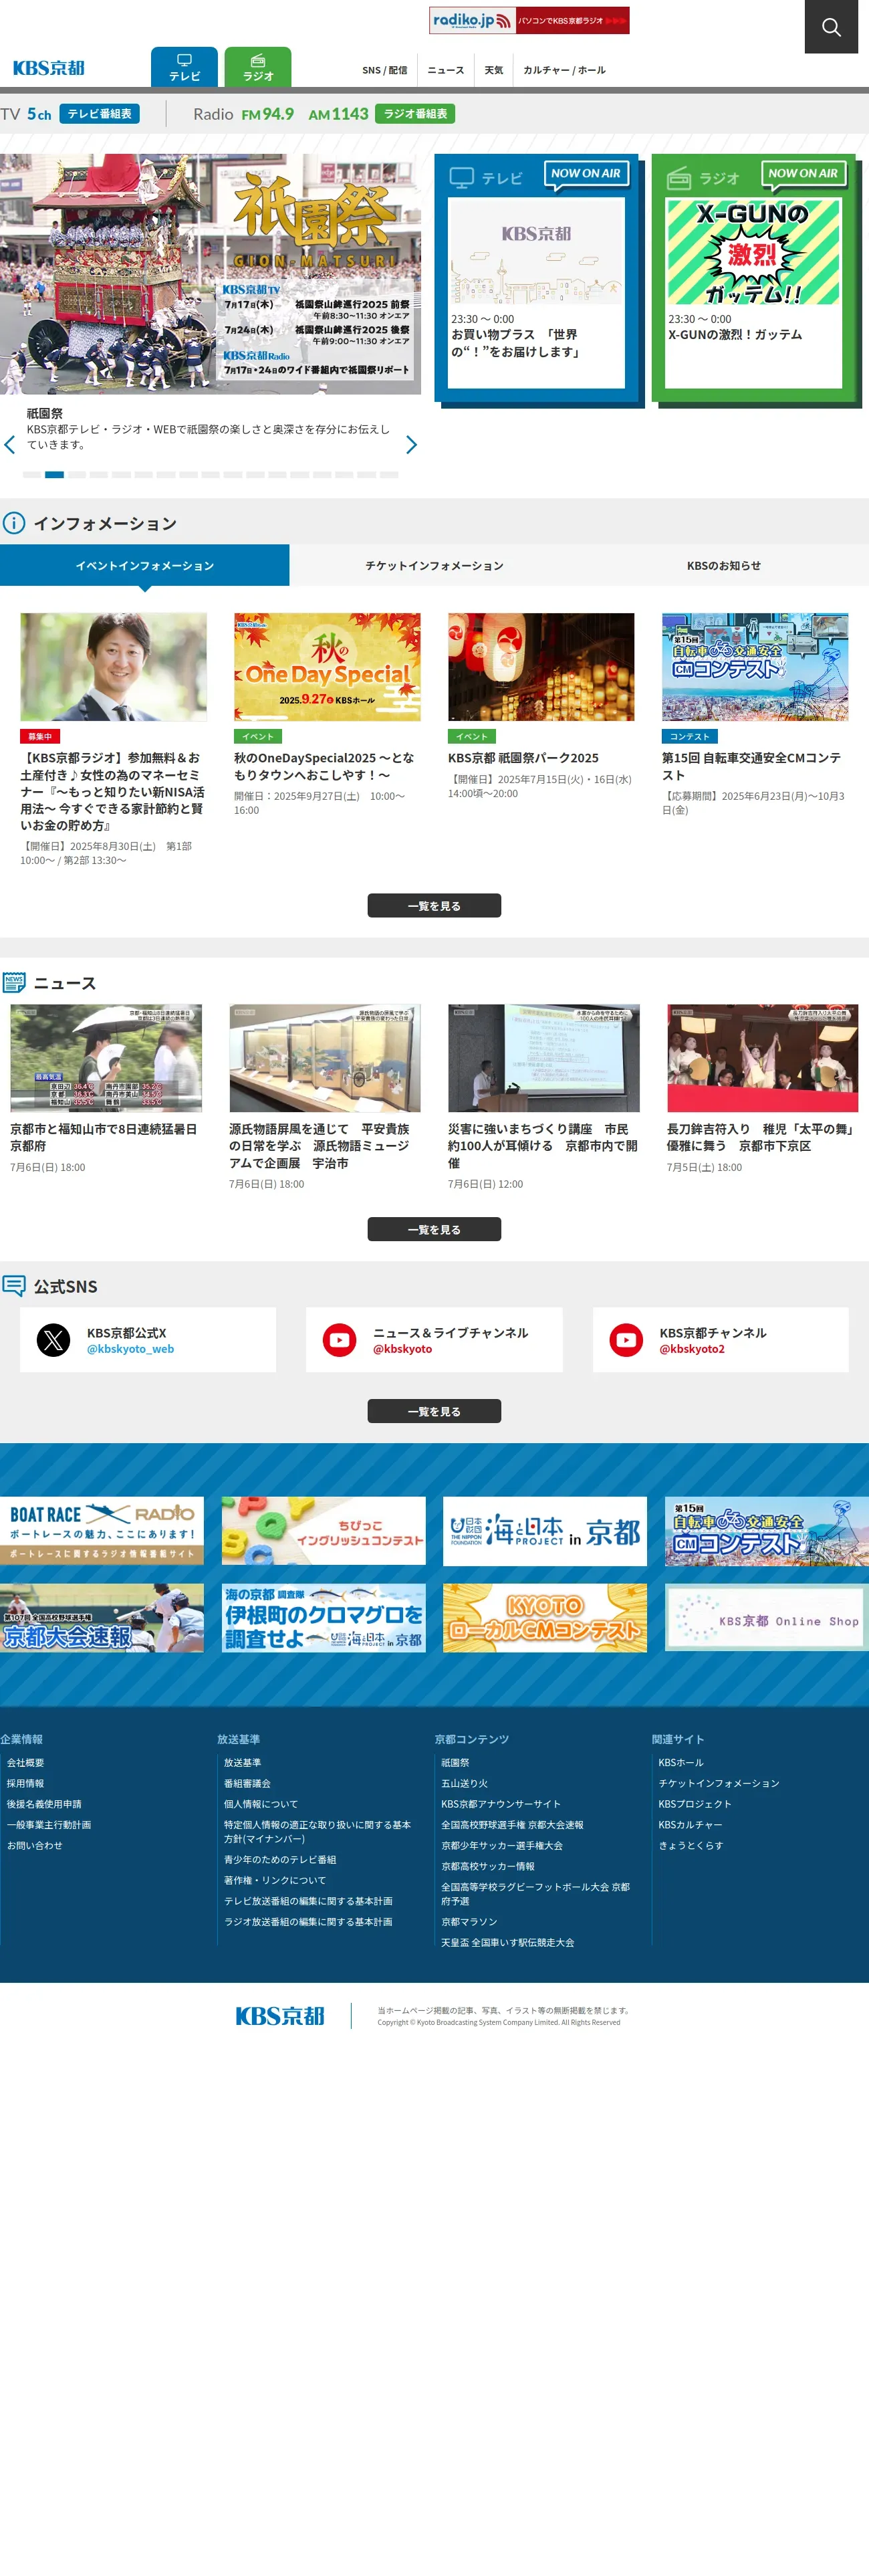Image resolution: width=869 pixels, height=2576 pixels.
Task: Open the KBS京都アナウンサーサイト footer link
Action: [x=501, y=1804]
